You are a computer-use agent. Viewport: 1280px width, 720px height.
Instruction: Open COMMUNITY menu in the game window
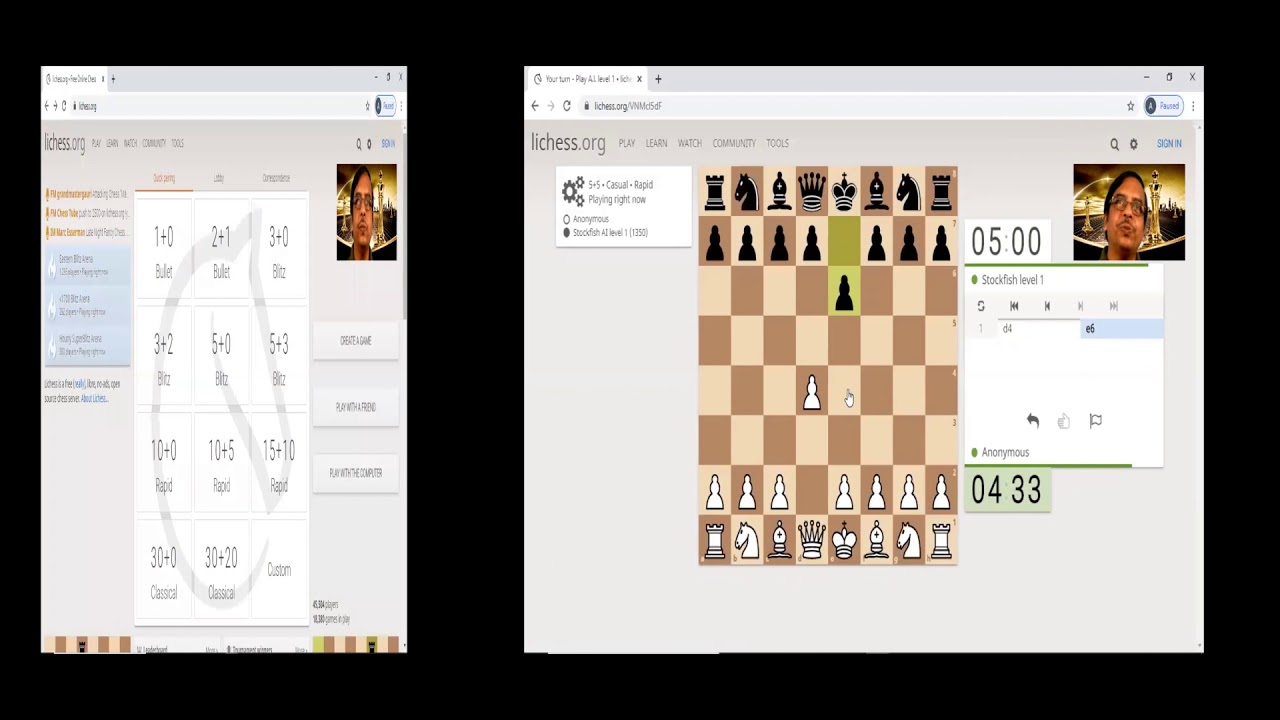pos(734,144)
